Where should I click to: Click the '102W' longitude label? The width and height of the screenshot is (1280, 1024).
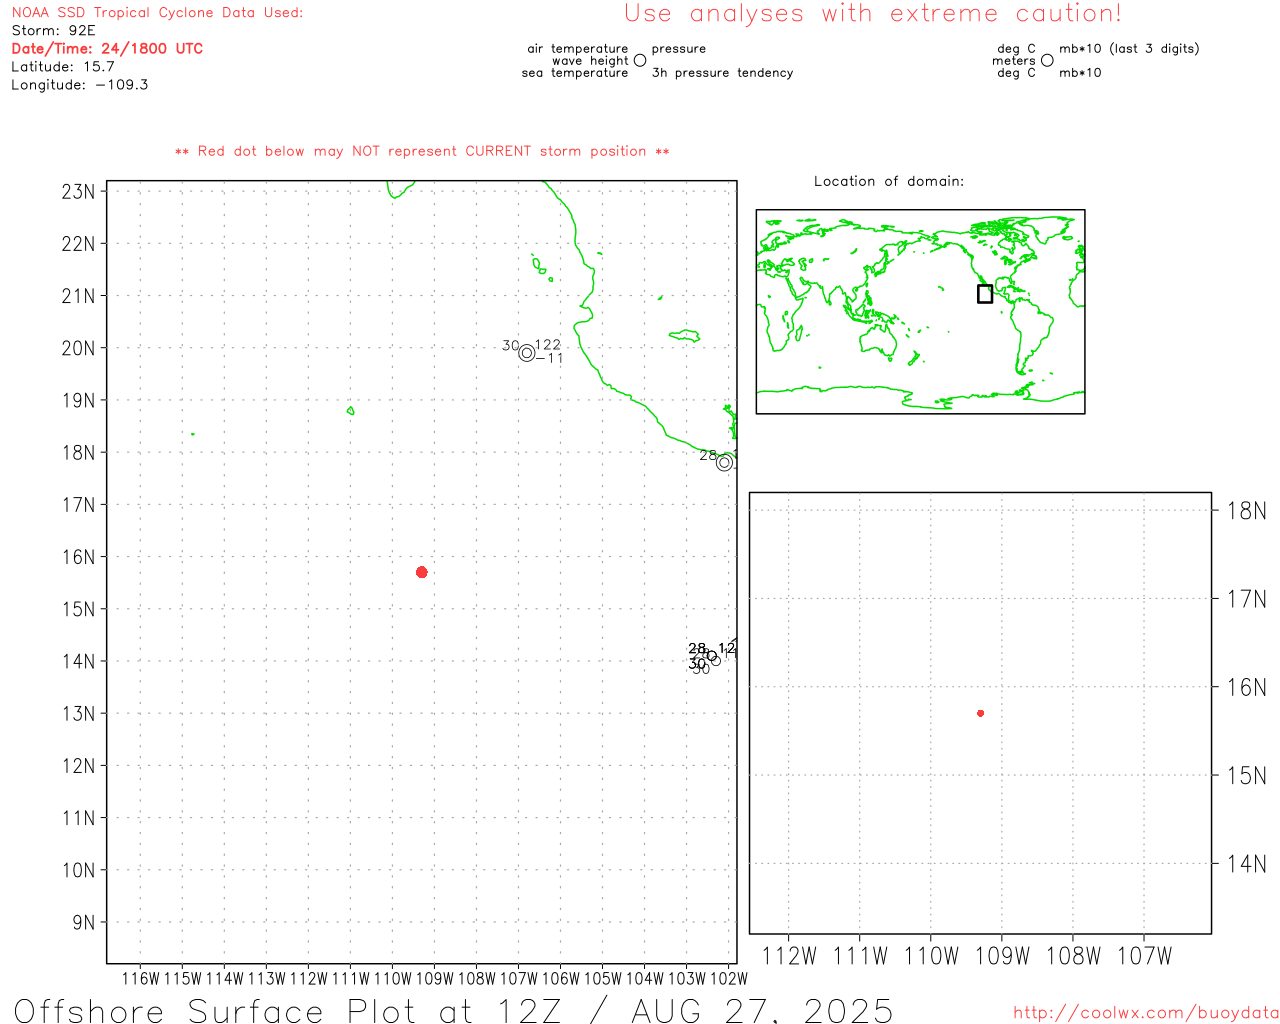(x=729, y=979)
